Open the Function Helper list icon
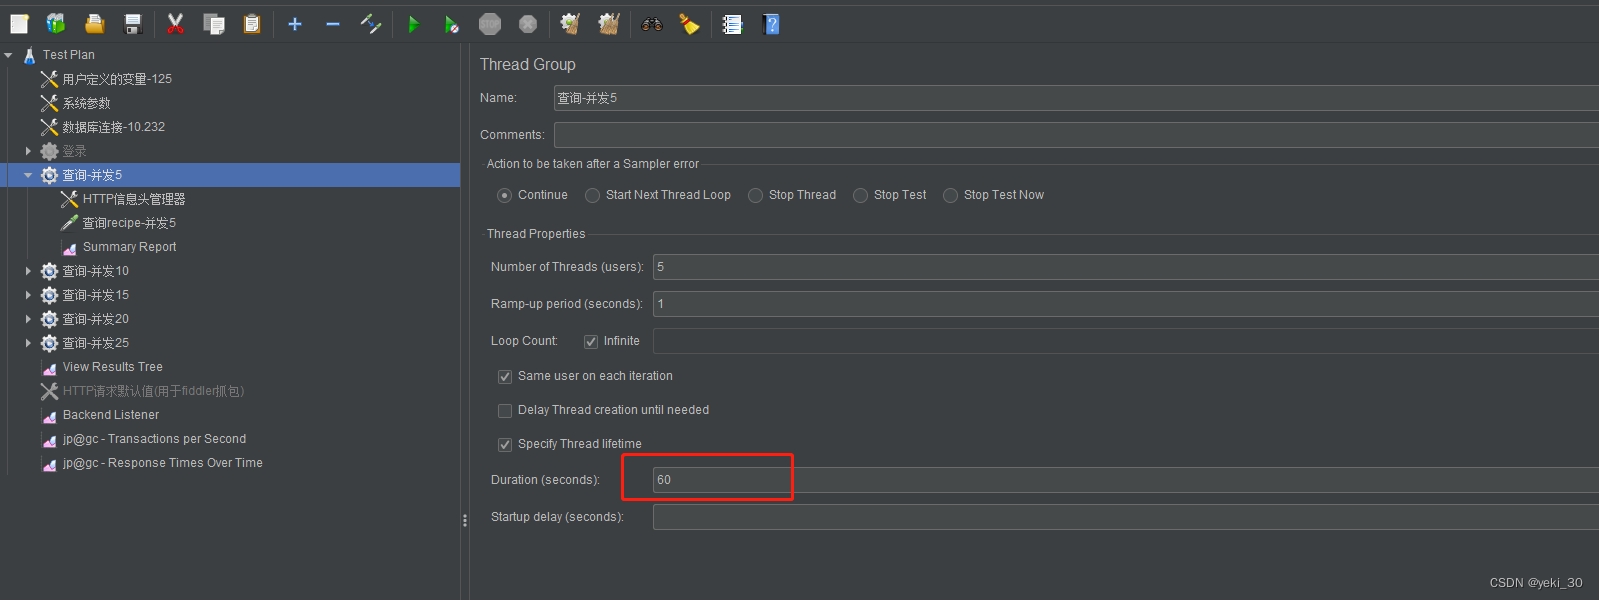 tap(733, 24)
